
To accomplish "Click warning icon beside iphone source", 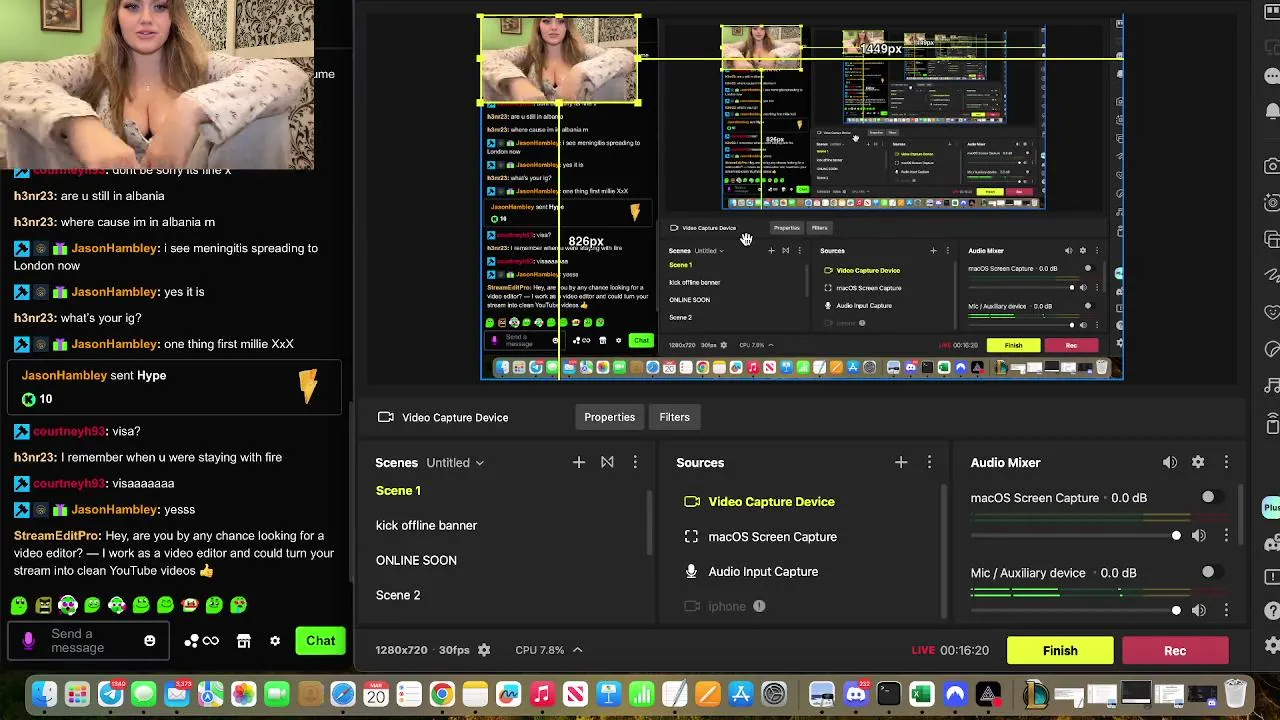I will (x=759, y=606).
